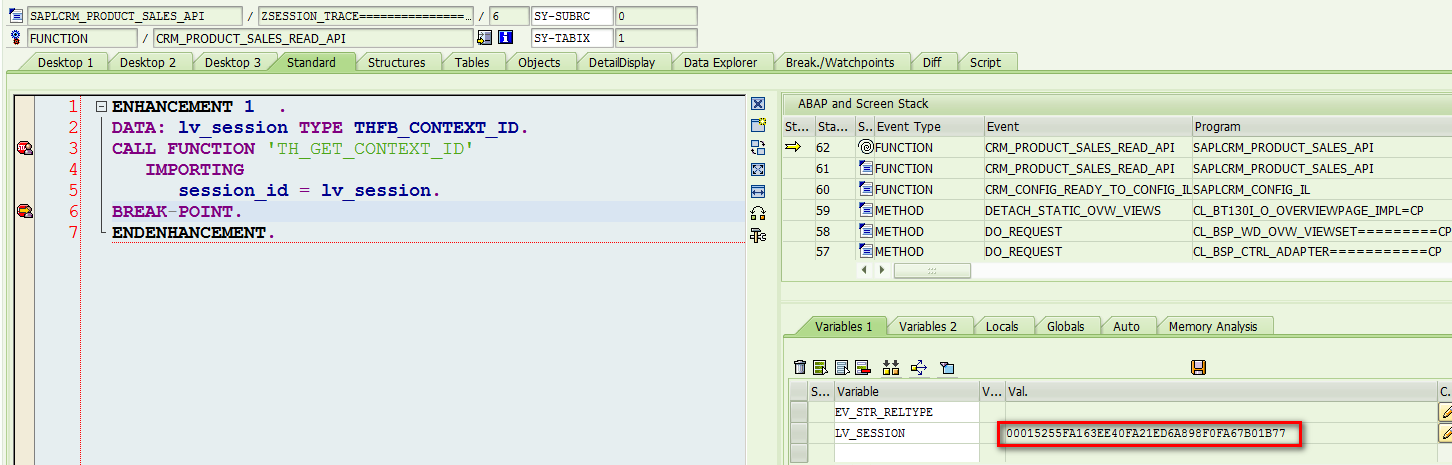The height and width of the screenshot is (465, 1452).
Task: Click the breakpoint icon on line 6
Action: pos(25,211)
